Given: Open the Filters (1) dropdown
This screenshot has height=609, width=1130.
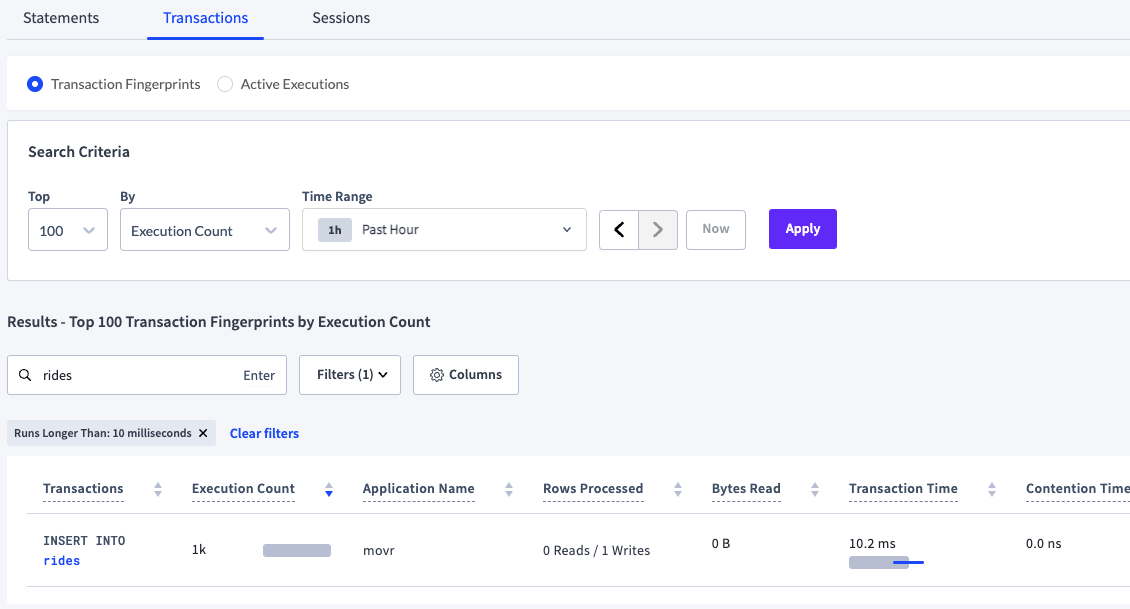Looking at the screenshot, I should click(349, 375).
